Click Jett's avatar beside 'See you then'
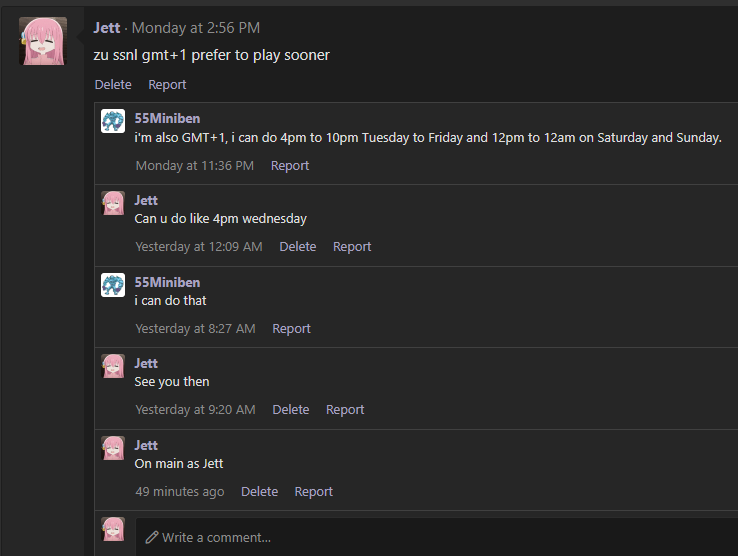 [113, 366]
